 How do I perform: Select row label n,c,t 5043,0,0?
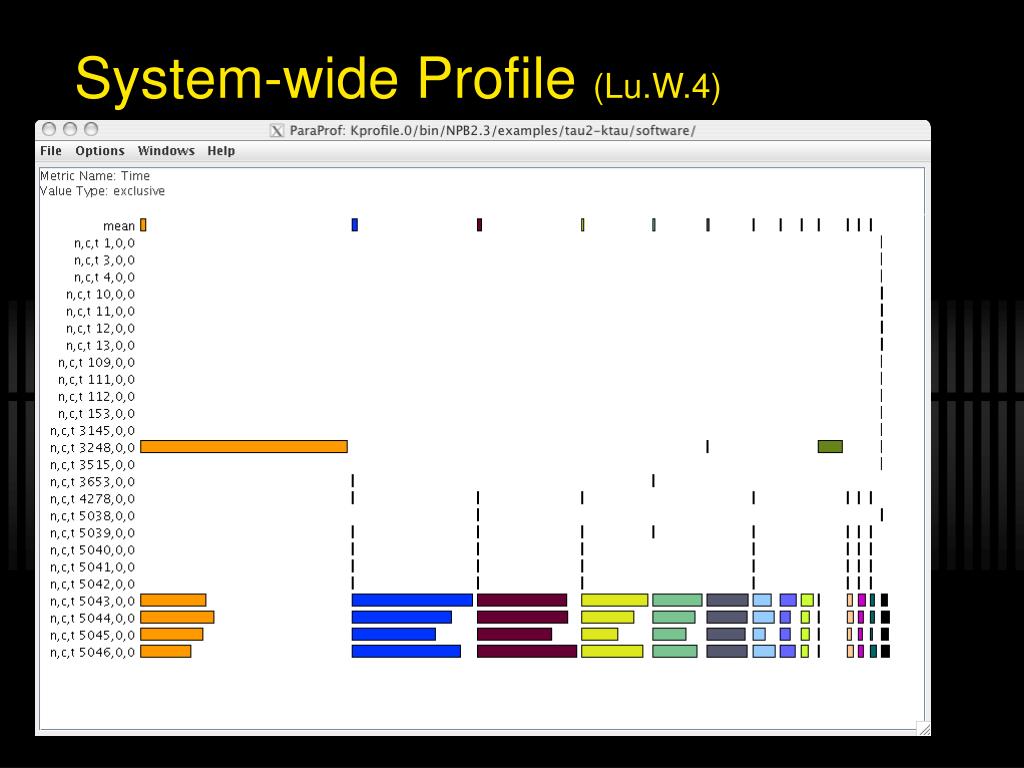coord(93,601)
